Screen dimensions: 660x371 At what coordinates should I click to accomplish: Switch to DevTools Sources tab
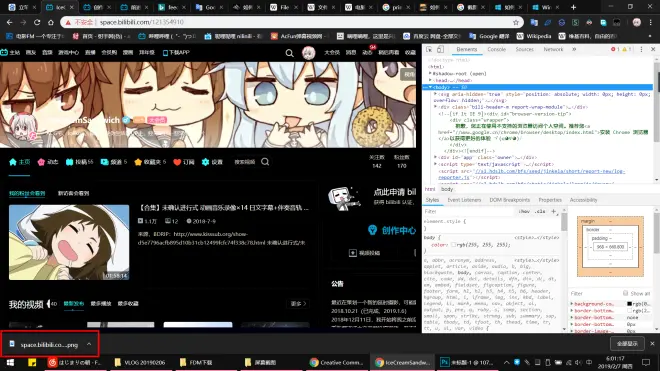(524, 49)
